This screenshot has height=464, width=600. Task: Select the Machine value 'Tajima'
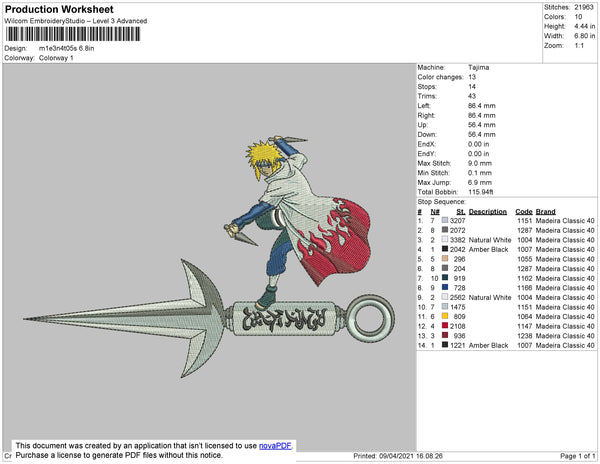pyautogui.click(x=479, y=67)
